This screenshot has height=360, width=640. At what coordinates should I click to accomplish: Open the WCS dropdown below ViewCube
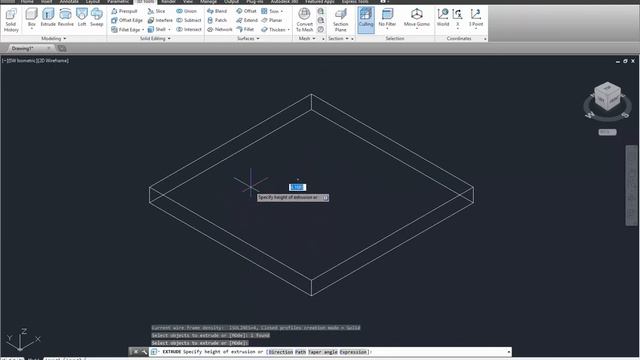[607, 132]
